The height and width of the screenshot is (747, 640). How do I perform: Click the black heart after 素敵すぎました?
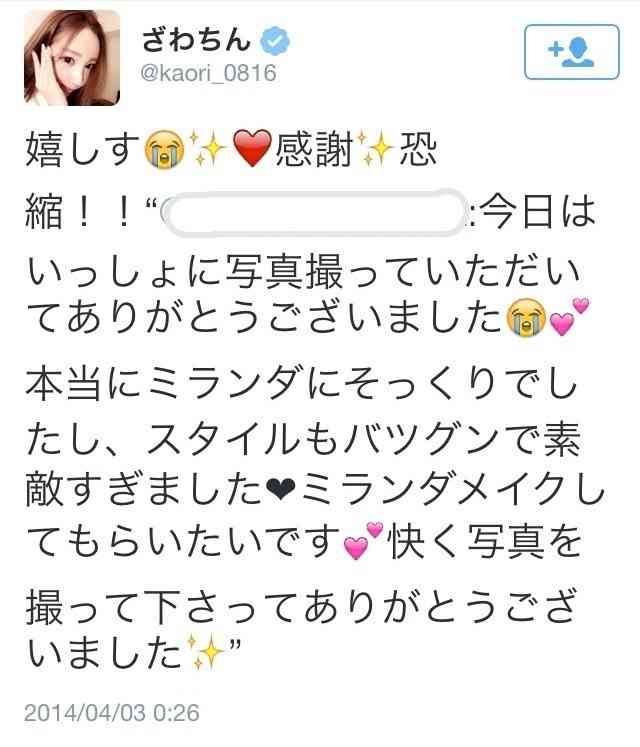281,489
